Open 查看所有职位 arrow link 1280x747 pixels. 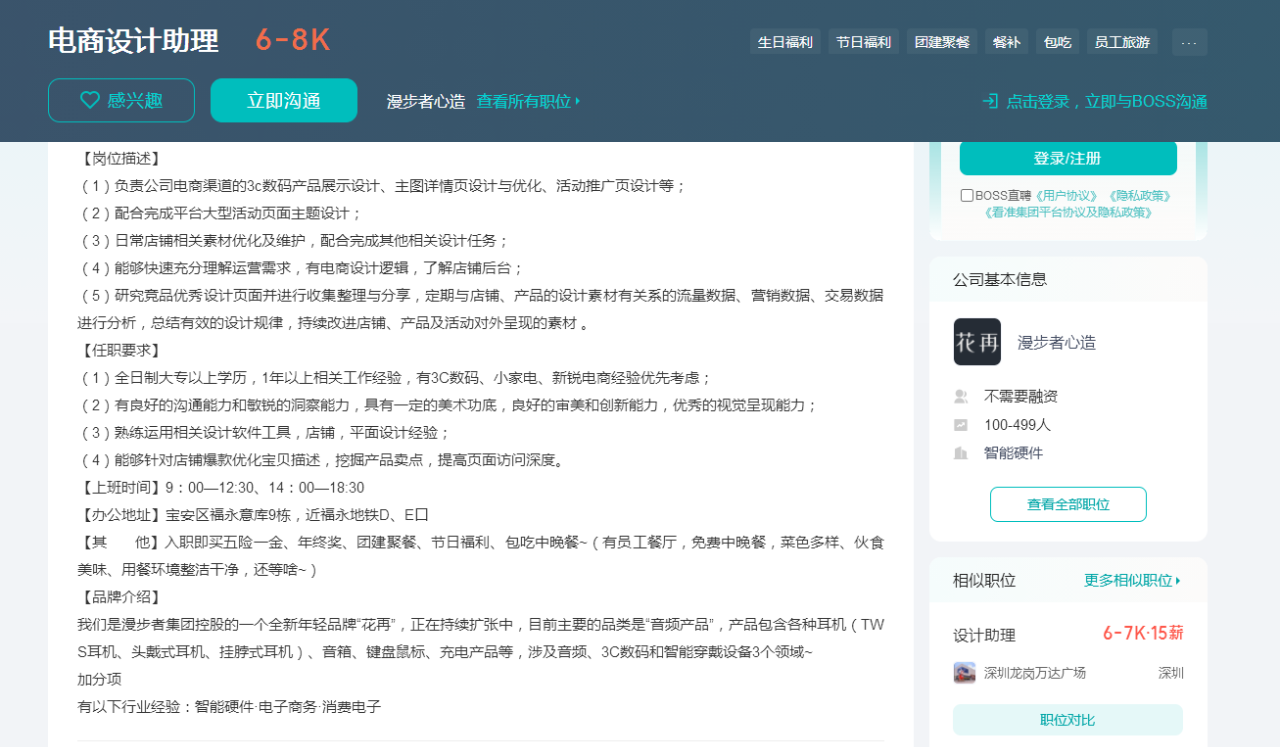click(x=528, y=101)
